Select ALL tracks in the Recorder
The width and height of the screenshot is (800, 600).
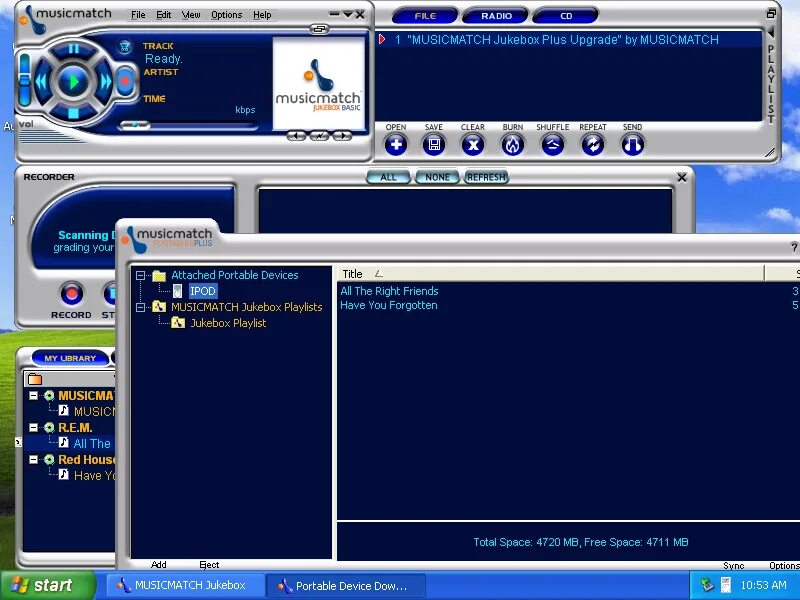[x=388, y=177]
